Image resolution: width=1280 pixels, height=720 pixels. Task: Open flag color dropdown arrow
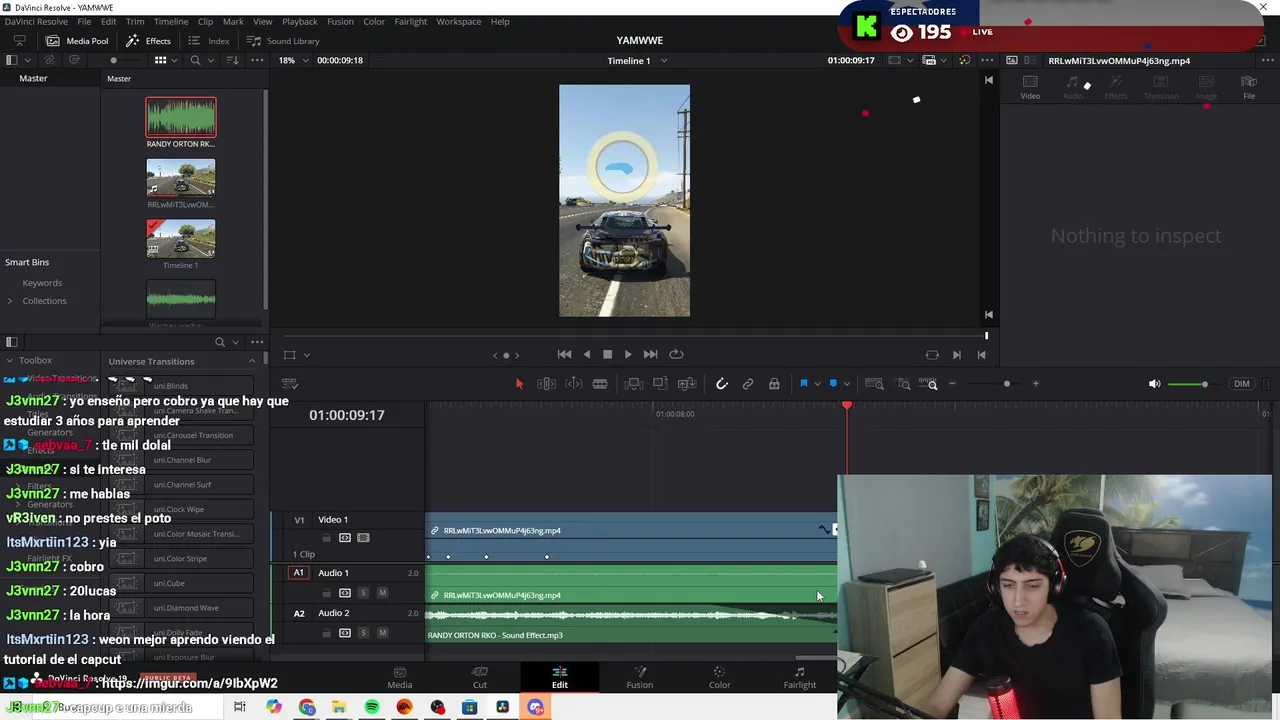pyautogui.click(x=817, y=384)
